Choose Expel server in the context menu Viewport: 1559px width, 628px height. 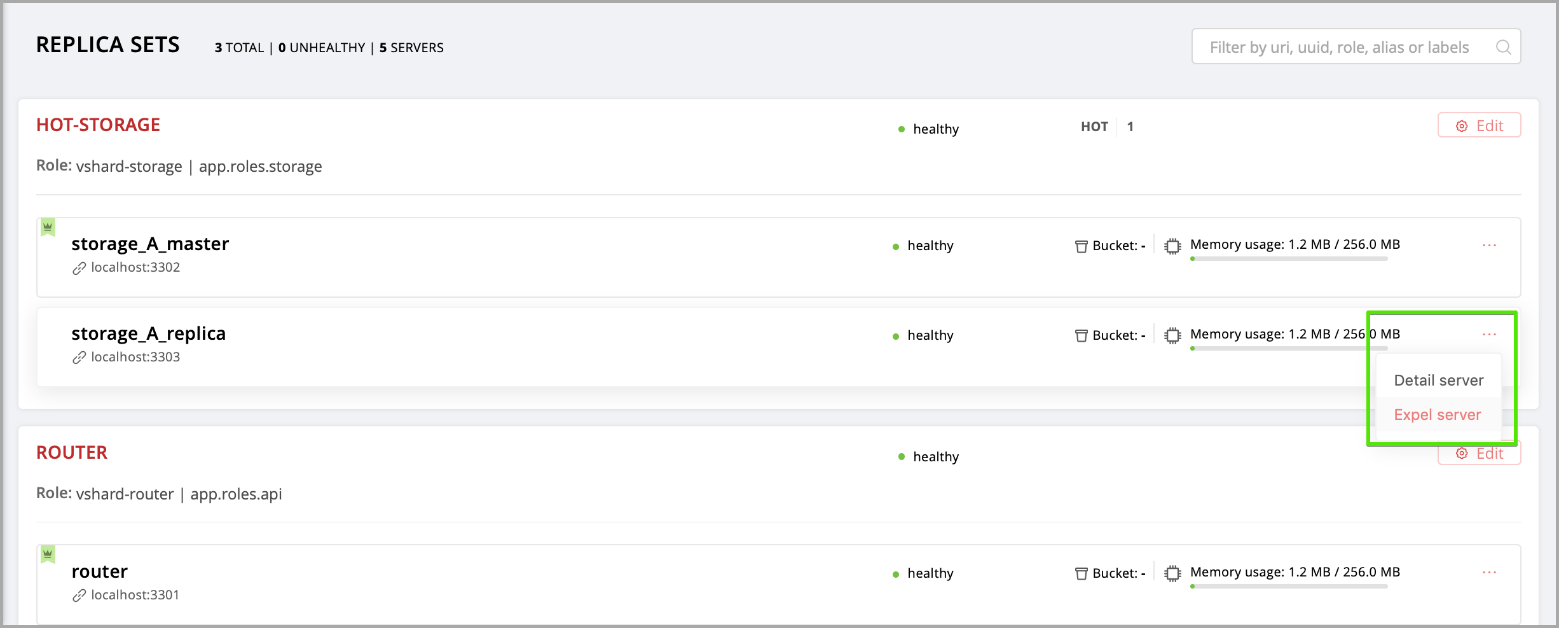(x=1437, y=415)
